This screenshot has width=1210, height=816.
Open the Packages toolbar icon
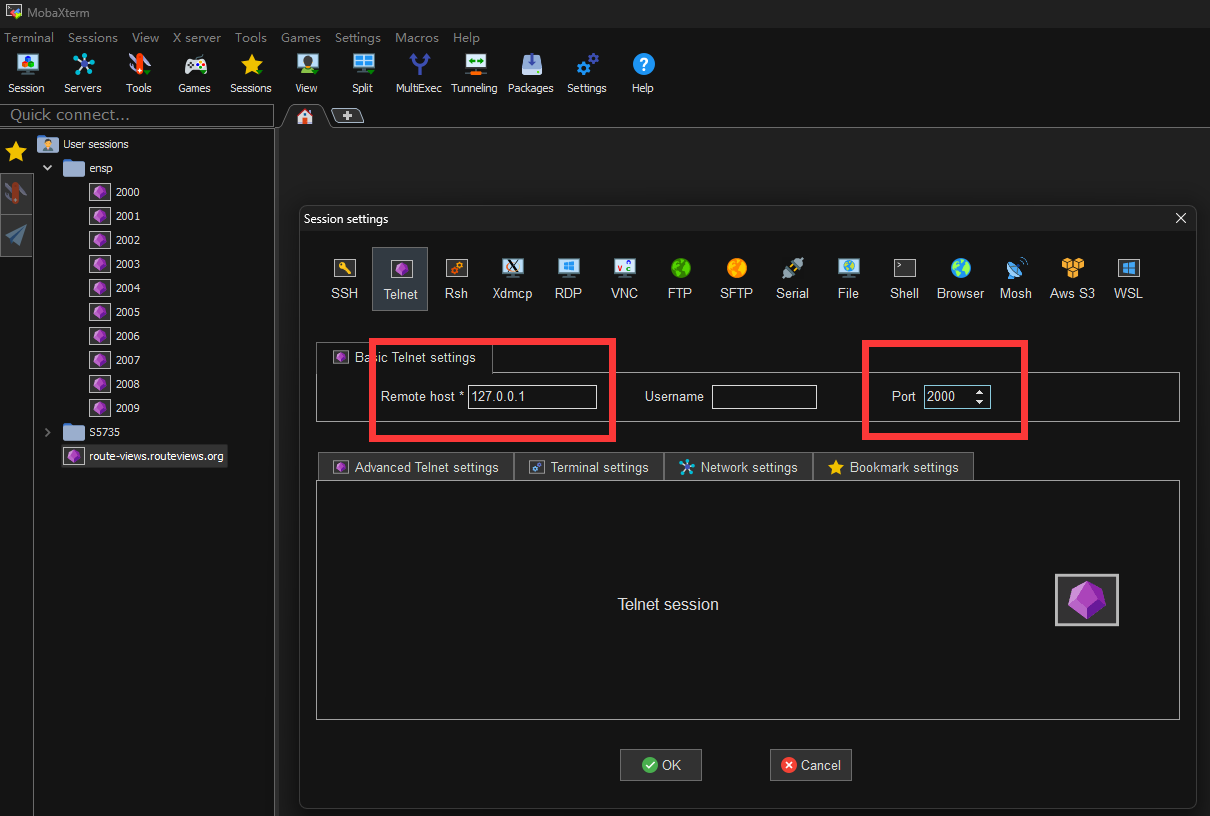(x=530, y=74)
